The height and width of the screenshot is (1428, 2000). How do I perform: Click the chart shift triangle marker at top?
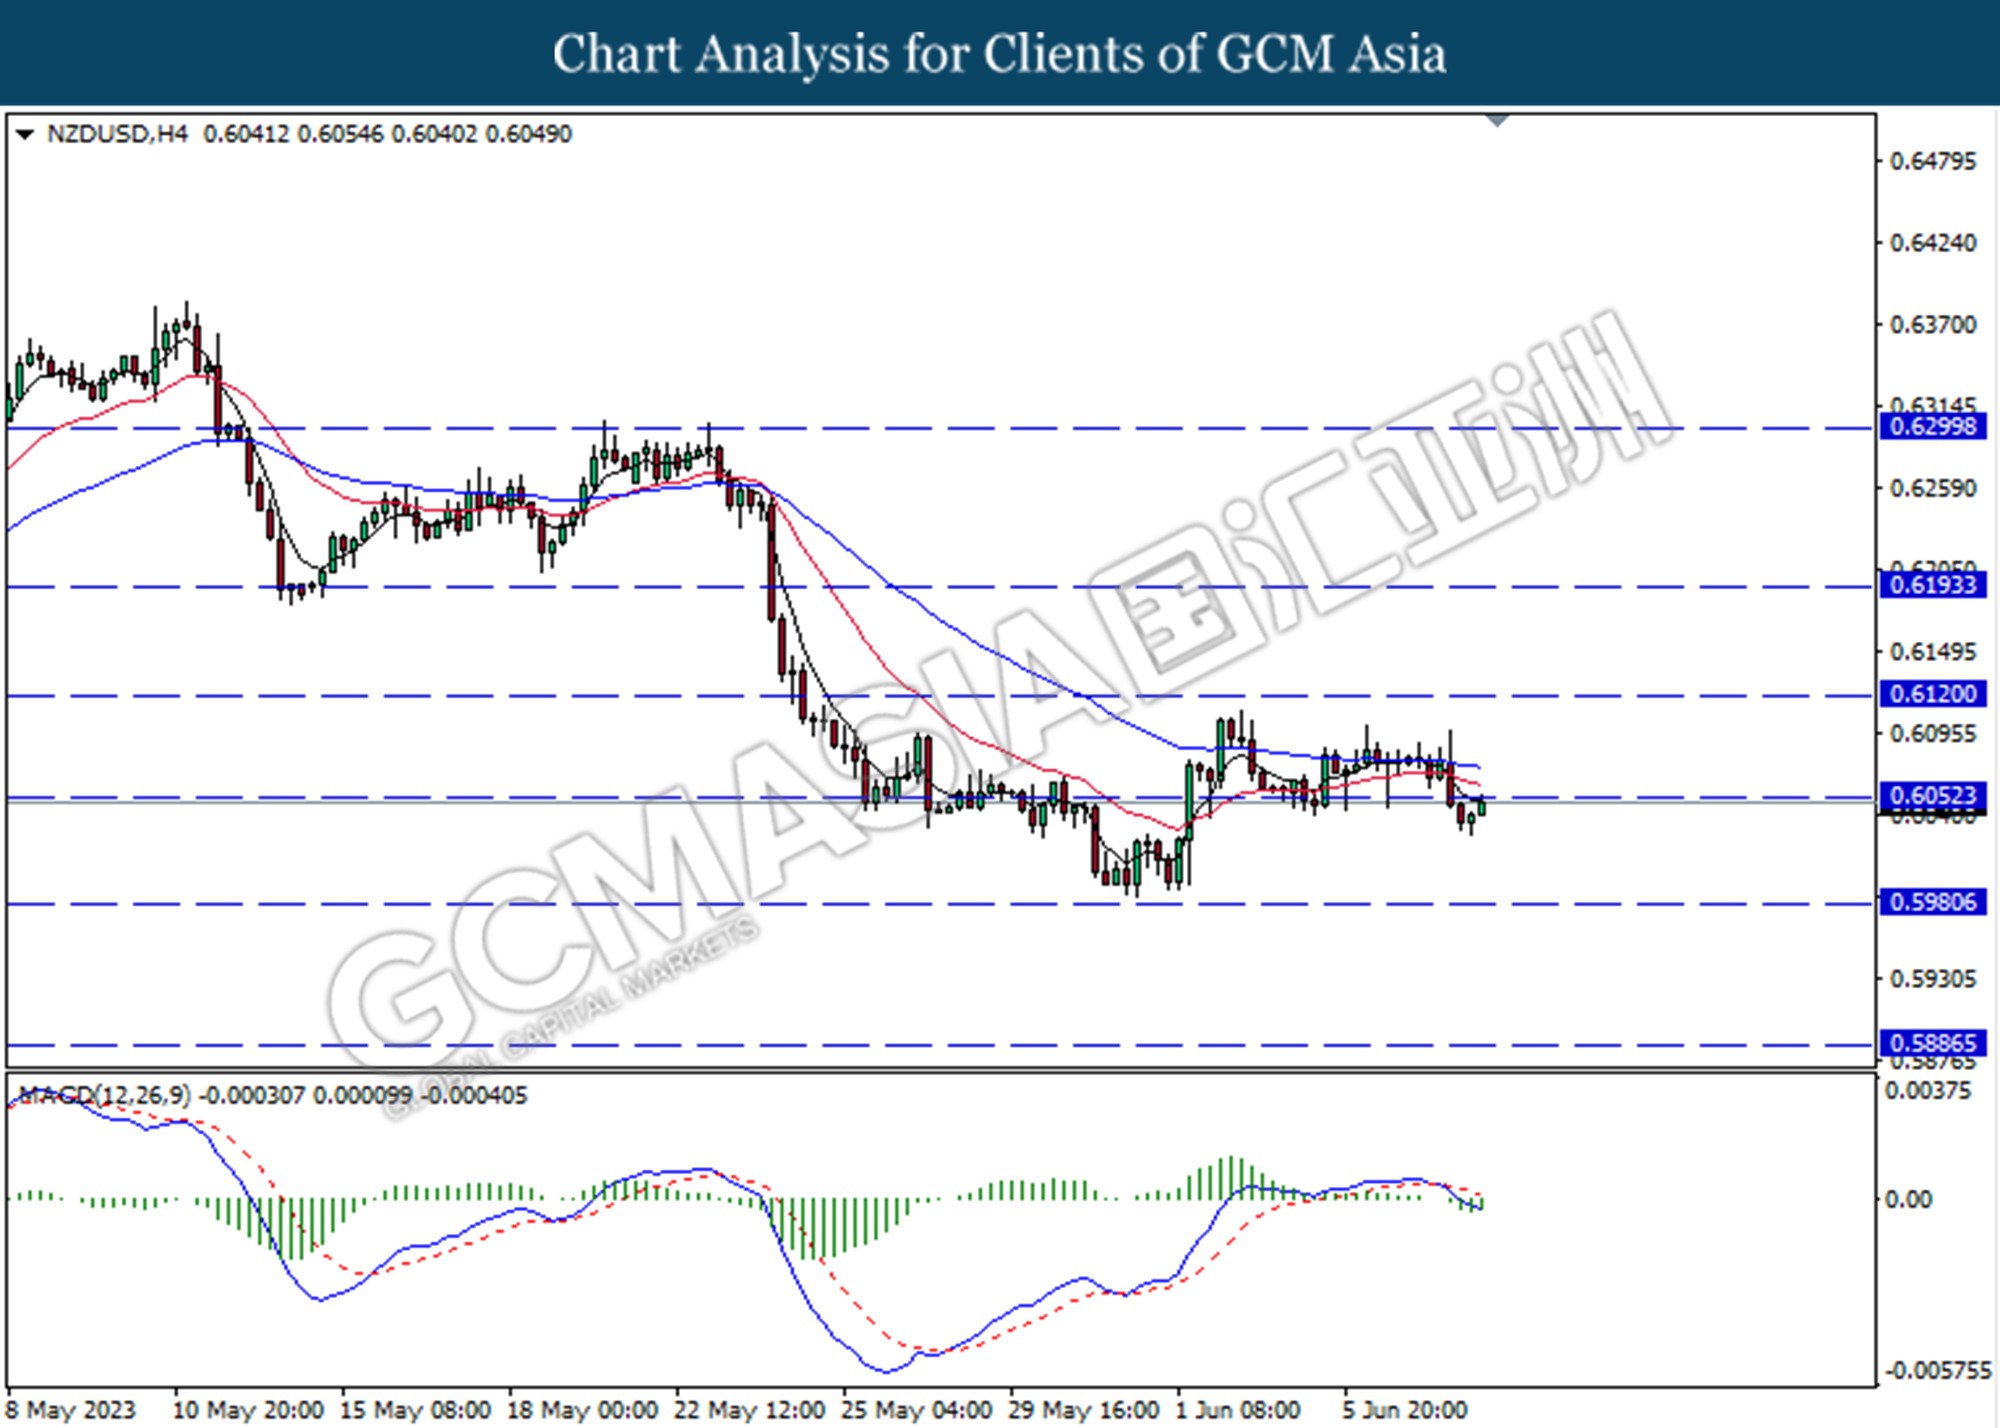(x=1497, y=121)
